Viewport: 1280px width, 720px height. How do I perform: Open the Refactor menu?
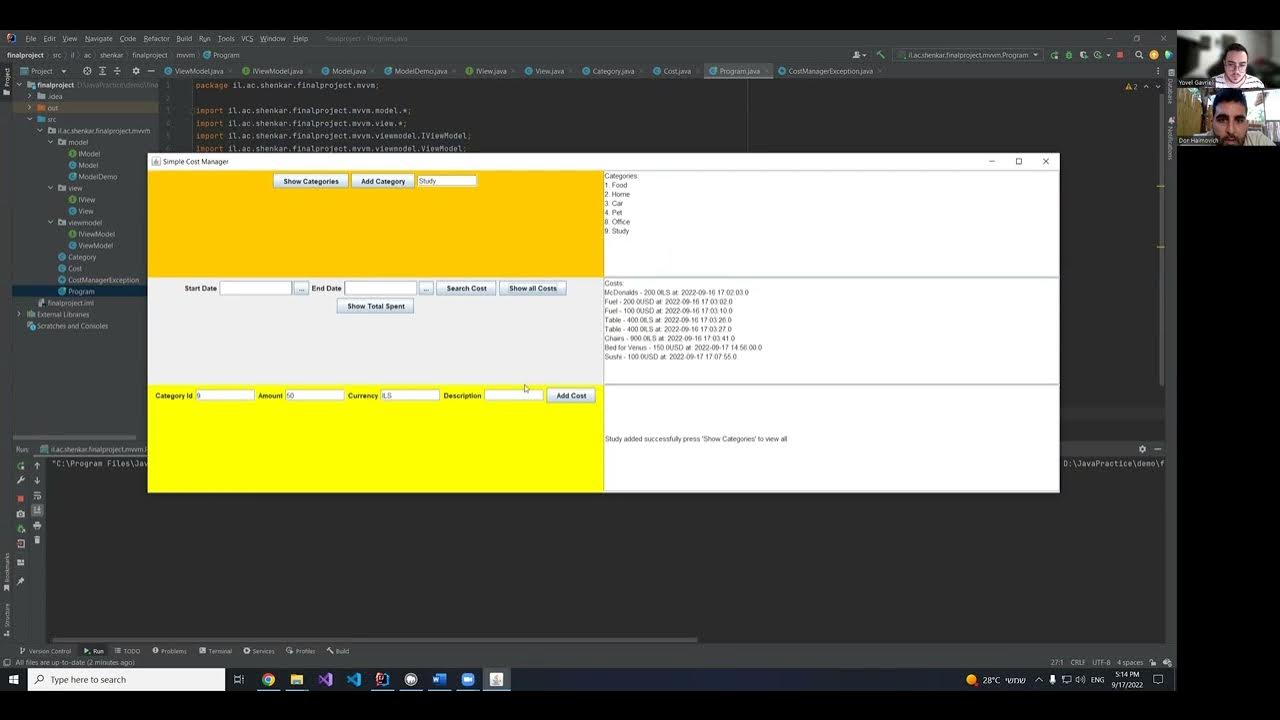tap(156, 38)
